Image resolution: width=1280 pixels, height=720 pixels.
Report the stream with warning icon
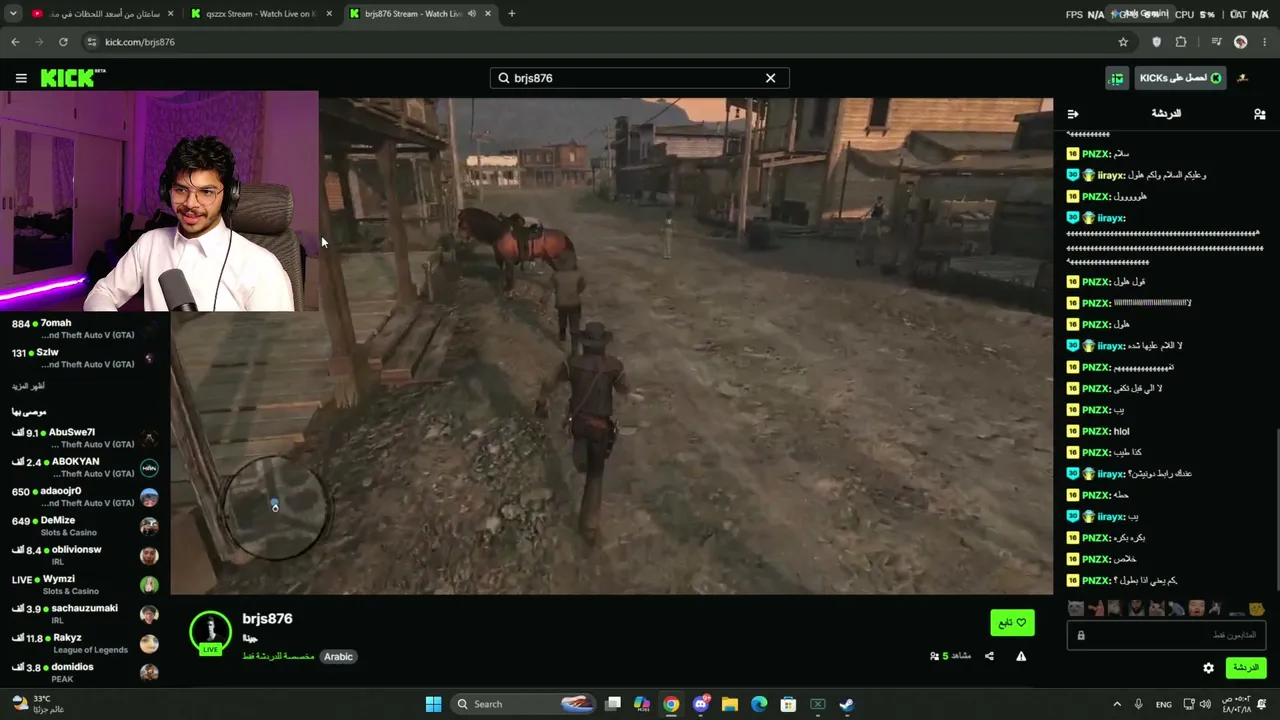tap(1021, 656)
